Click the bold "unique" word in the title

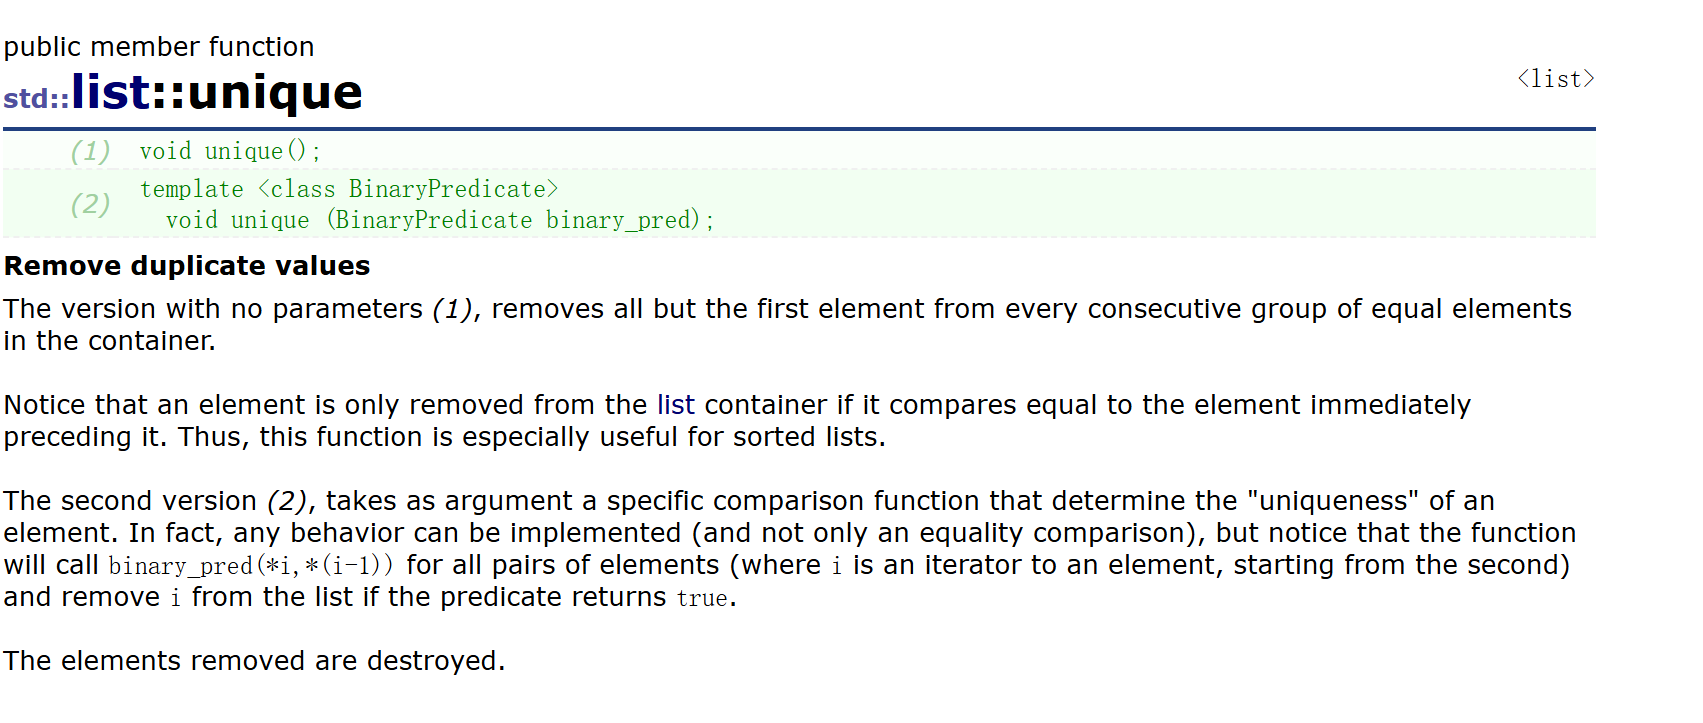274,92
